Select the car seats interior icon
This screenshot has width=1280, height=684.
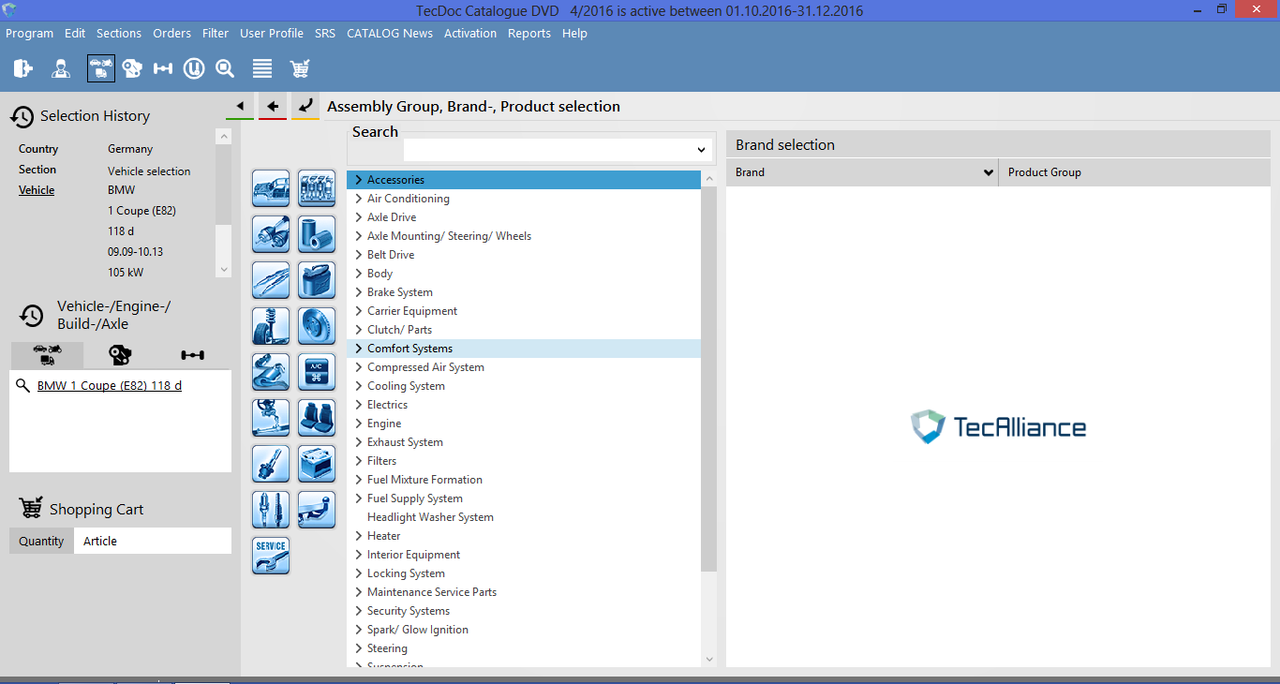pos(317,418)
